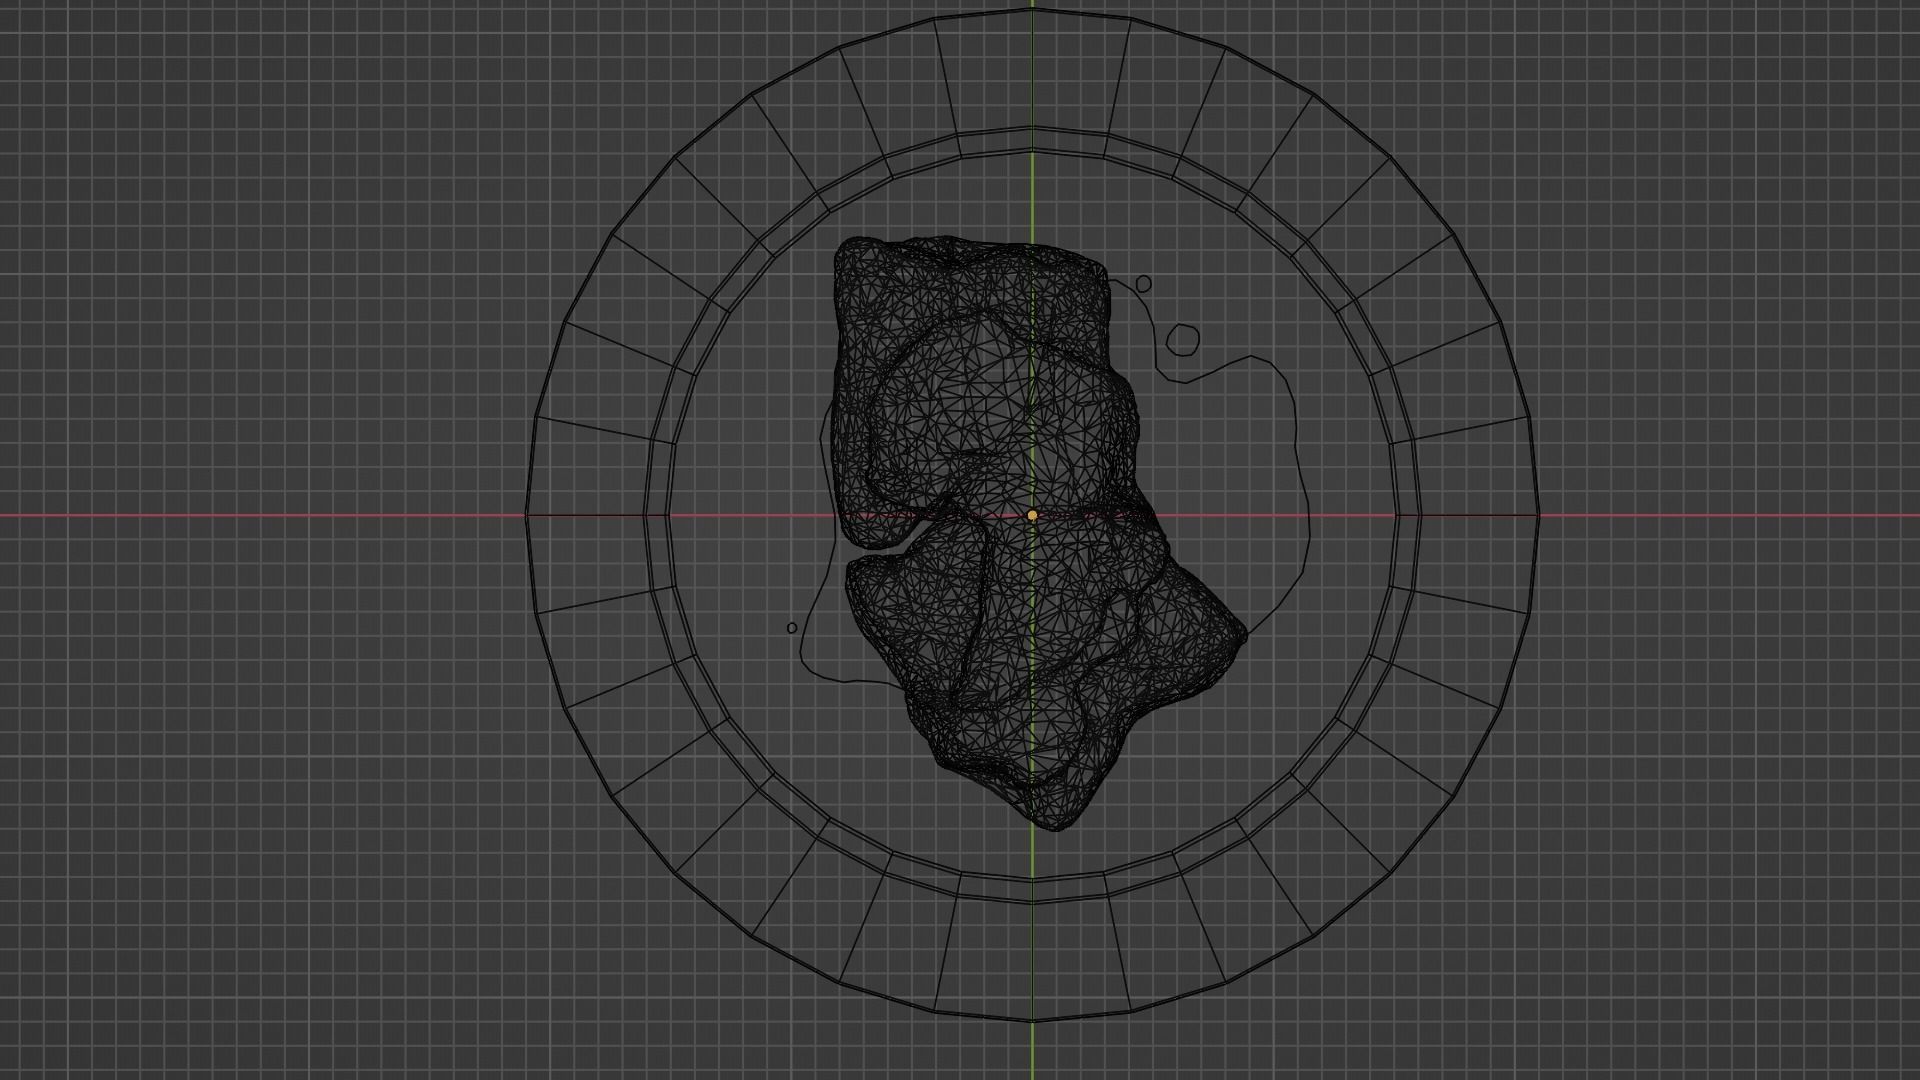Image resolution: width=1920 pixels, height=1080 pixels.
Task: Click the smallest circle right of mesh top
Action: point(1144,285)
